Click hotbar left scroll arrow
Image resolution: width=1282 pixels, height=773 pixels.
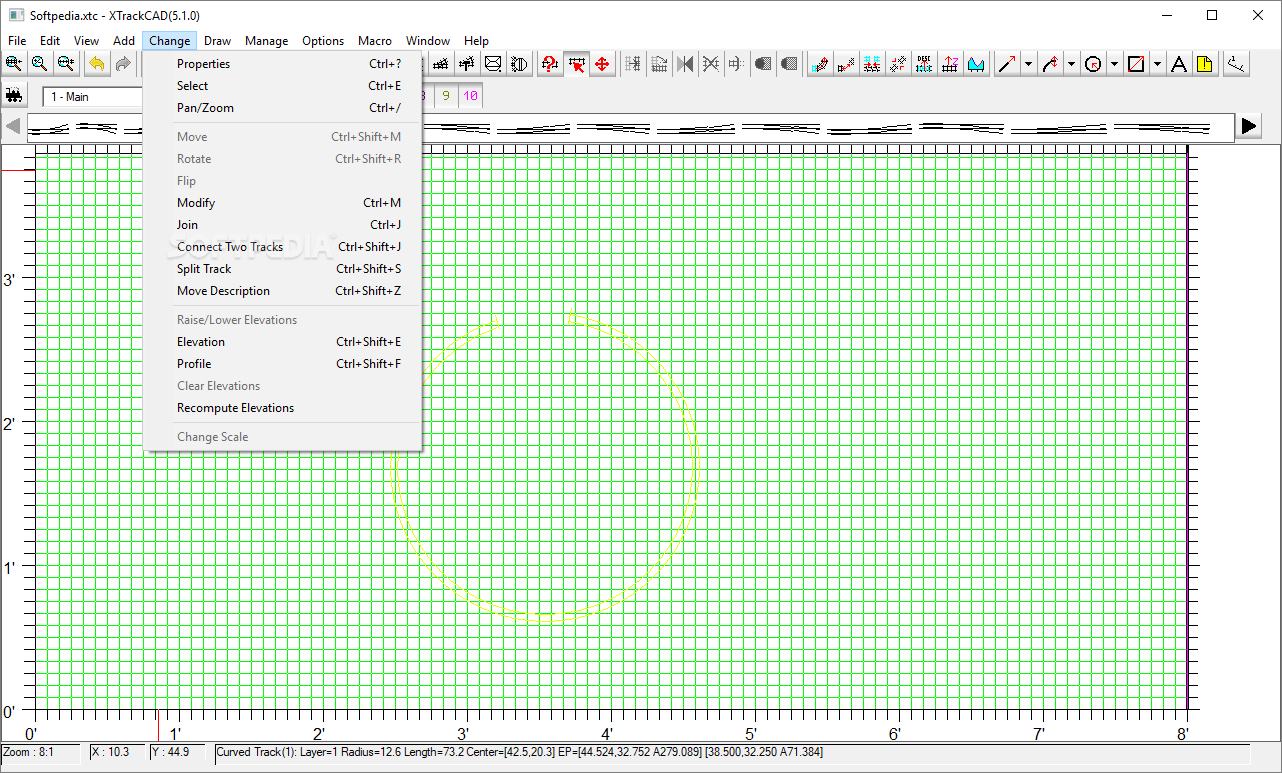pyautogui.click(x=14, y=127)
